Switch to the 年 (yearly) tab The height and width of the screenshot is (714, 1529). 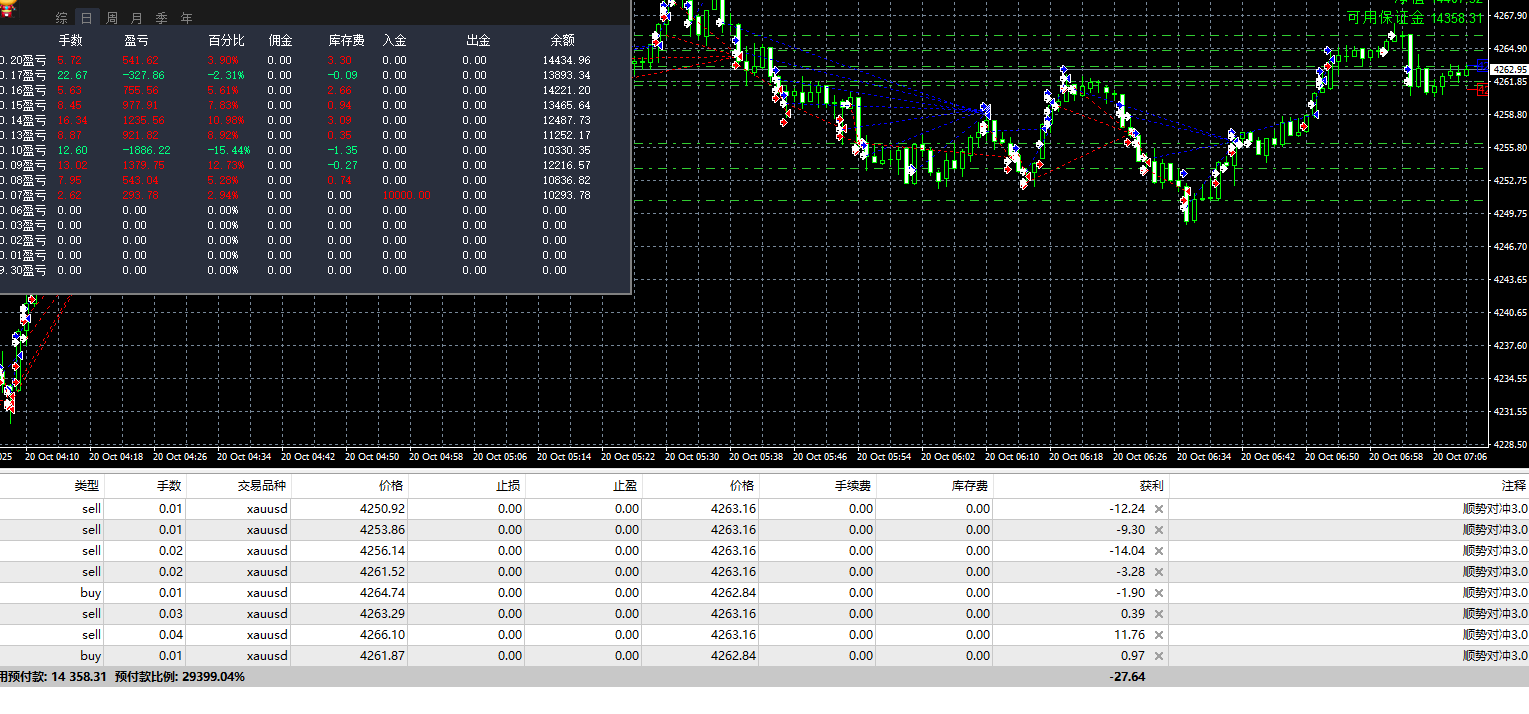[x=187, y=18]
